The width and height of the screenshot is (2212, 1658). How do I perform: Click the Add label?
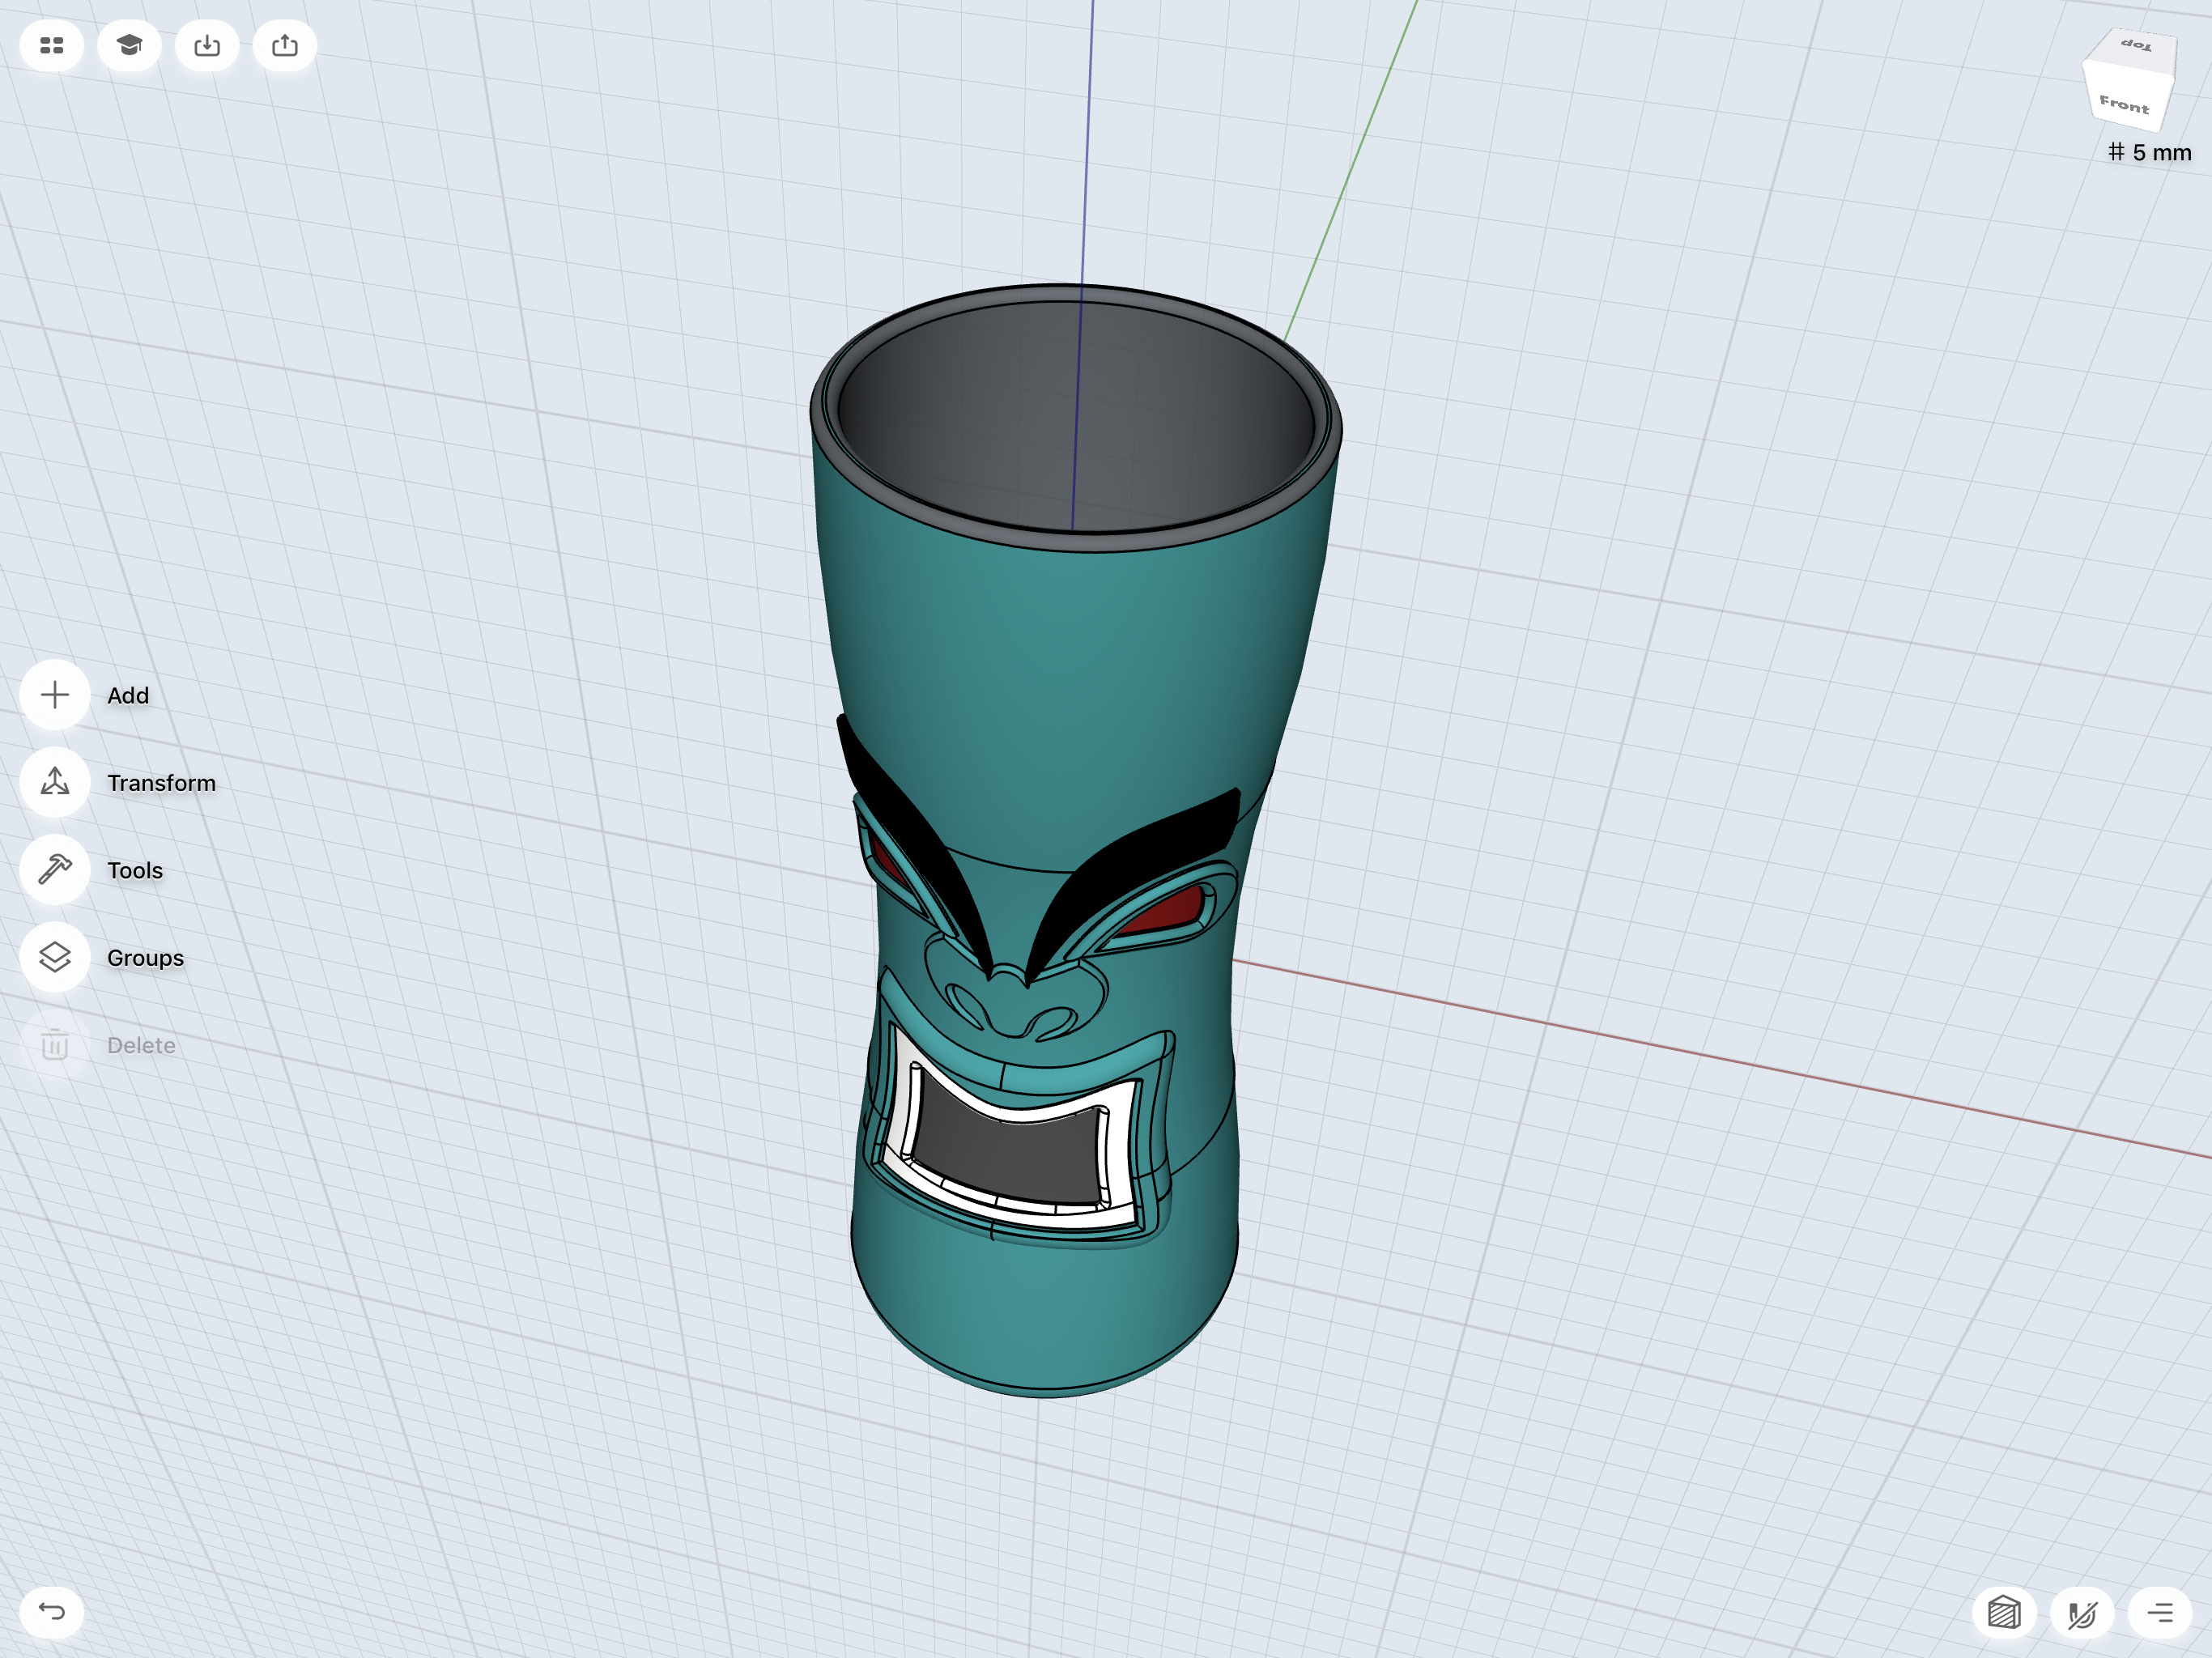128,695
